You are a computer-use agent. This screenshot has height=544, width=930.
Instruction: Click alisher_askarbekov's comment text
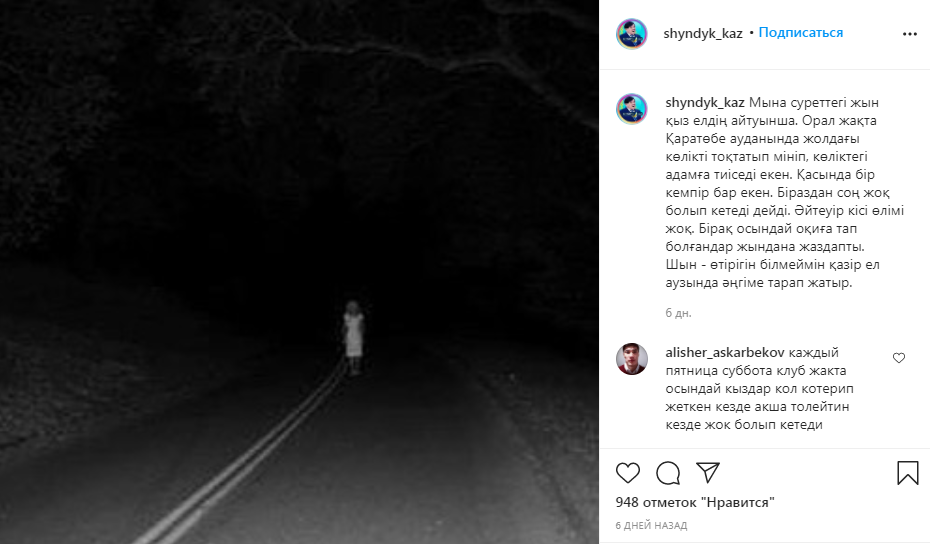(x=759, y=389)
